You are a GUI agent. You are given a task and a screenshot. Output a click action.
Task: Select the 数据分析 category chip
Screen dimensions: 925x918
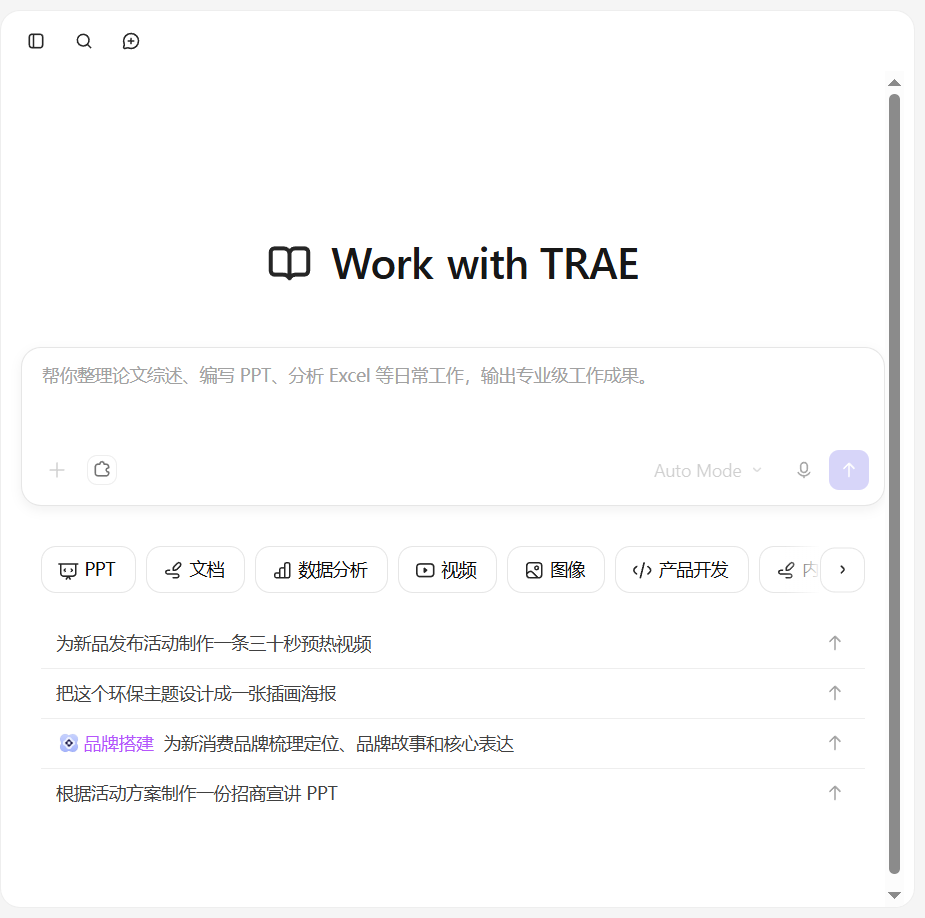click(321, 570)
